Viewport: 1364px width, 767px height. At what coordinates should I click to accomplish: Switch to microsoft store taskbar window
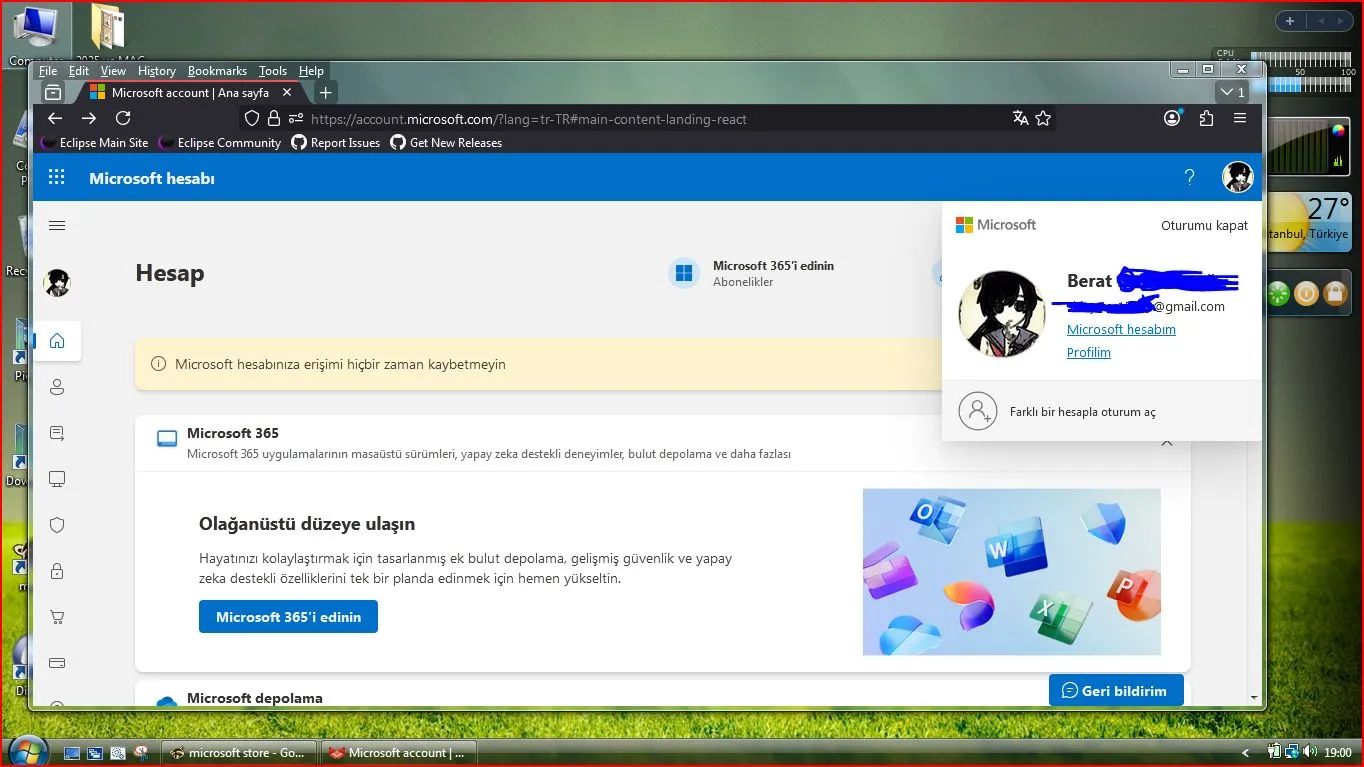tap(240, 753)
